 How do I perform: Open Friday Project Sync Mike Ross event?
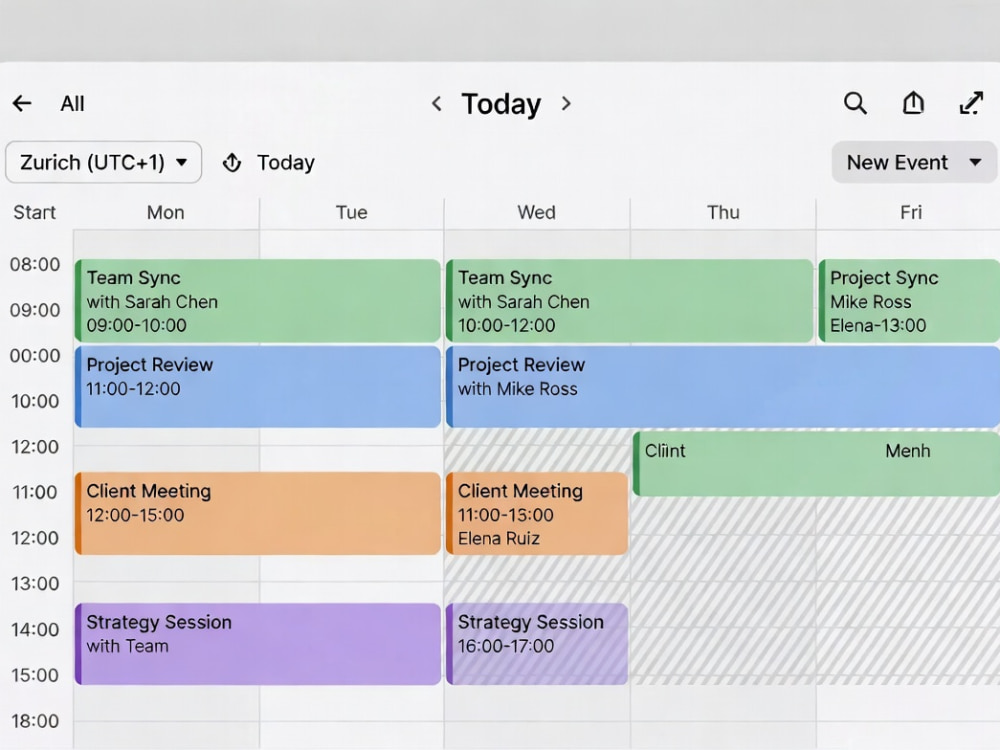point(909,300)
